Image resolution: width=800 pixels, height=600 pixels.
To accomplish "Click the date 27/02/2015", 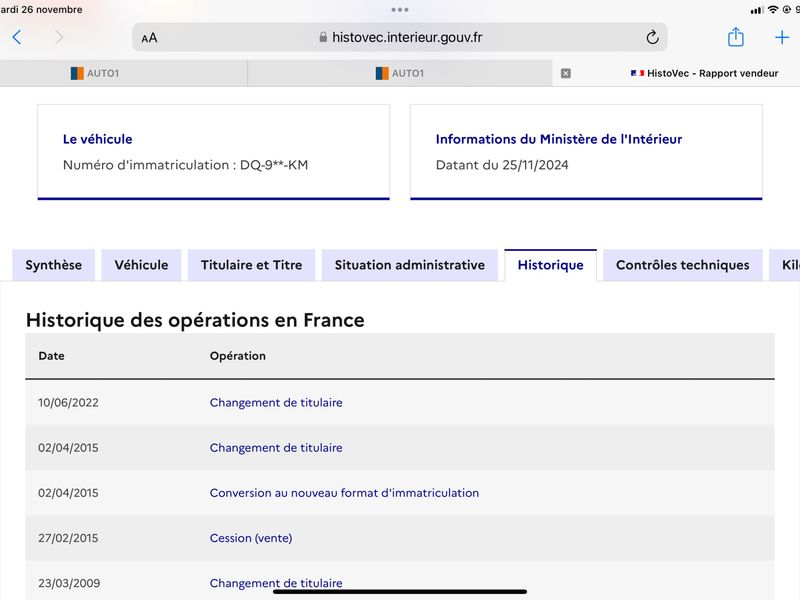I will (x=68, y=538).
